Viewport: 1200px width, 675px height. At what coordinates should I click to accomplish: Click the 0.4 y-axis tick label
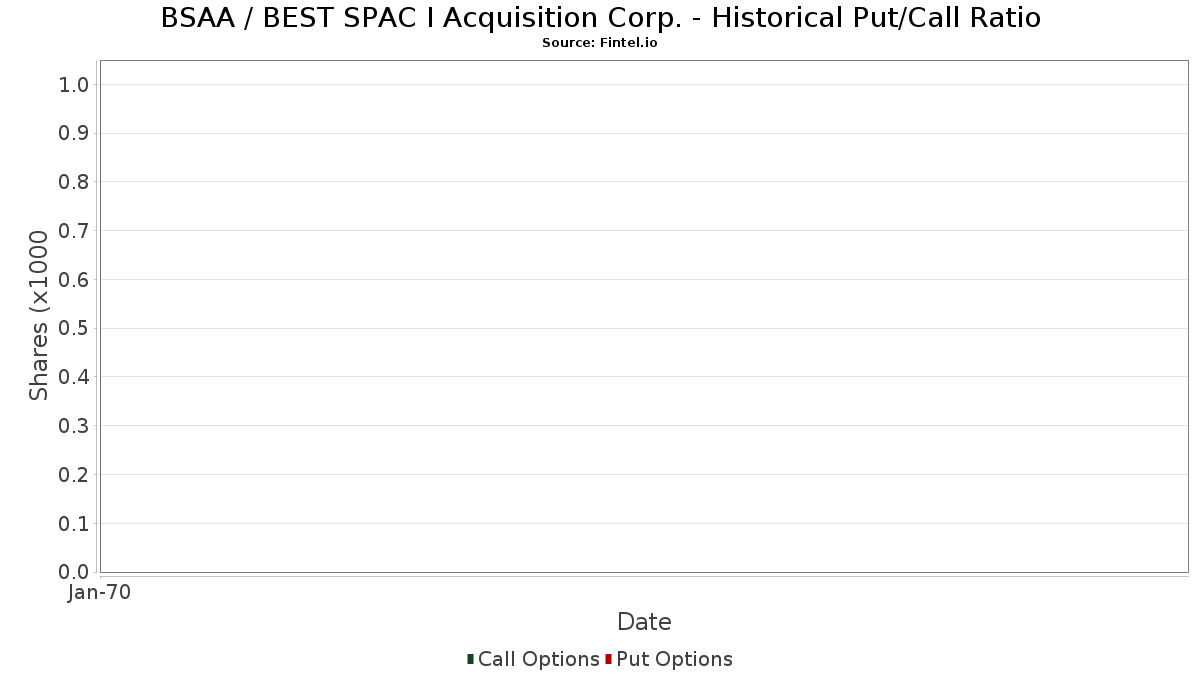coord(74,377)
